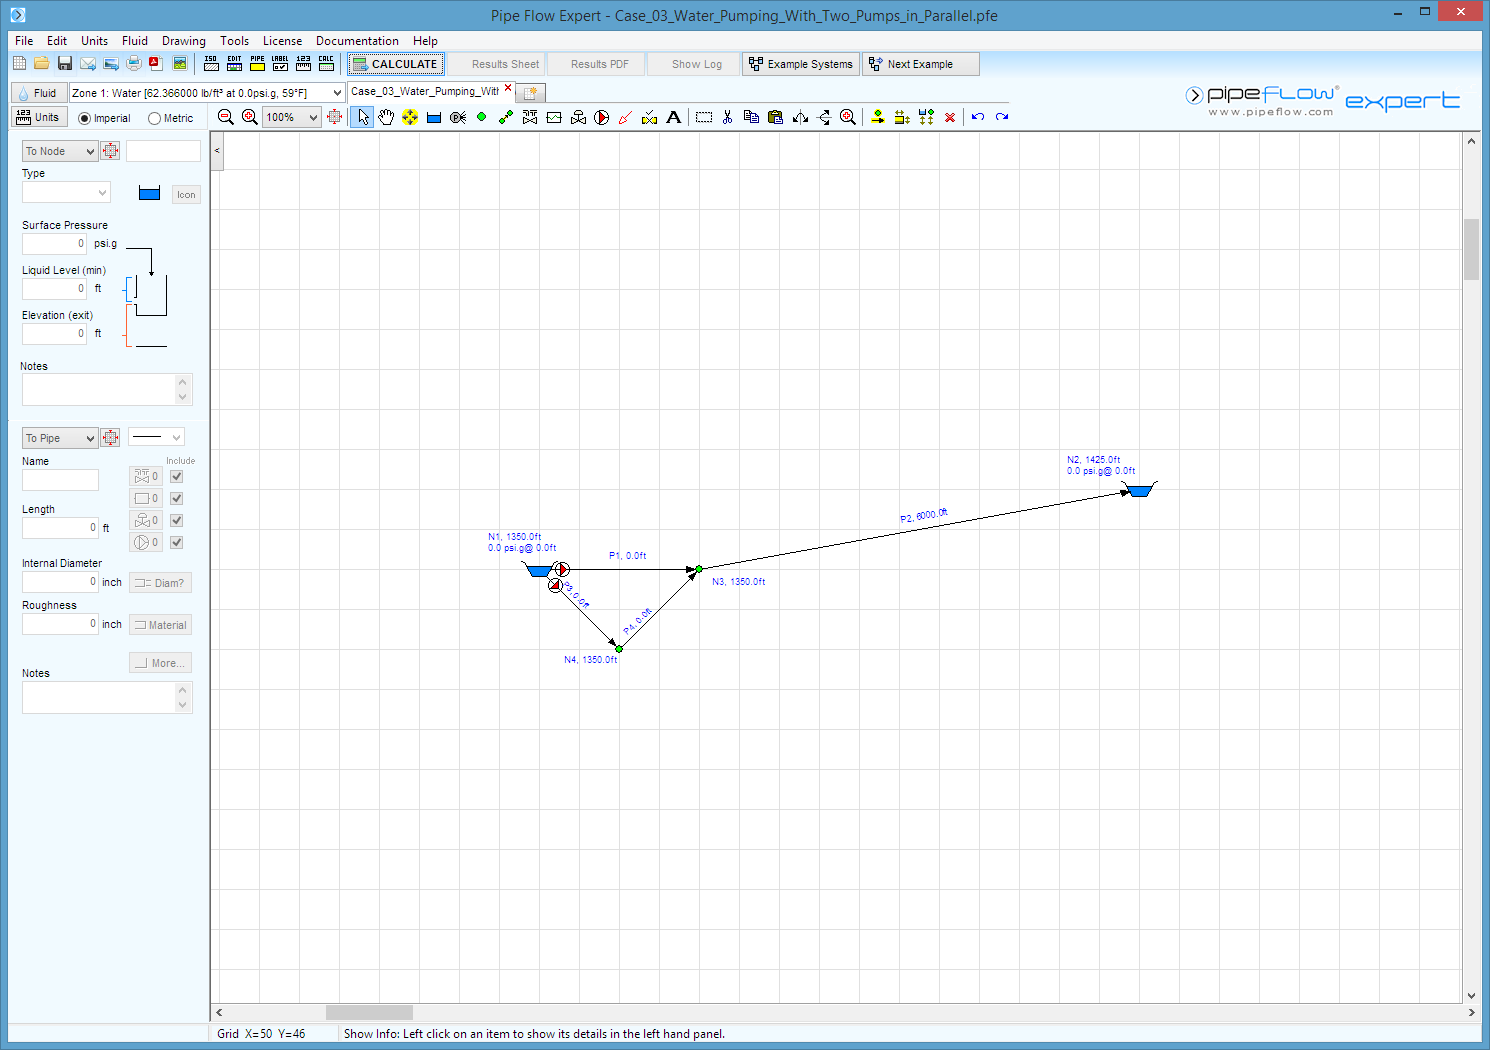Open the node Type dropdown

click(66, 193)
